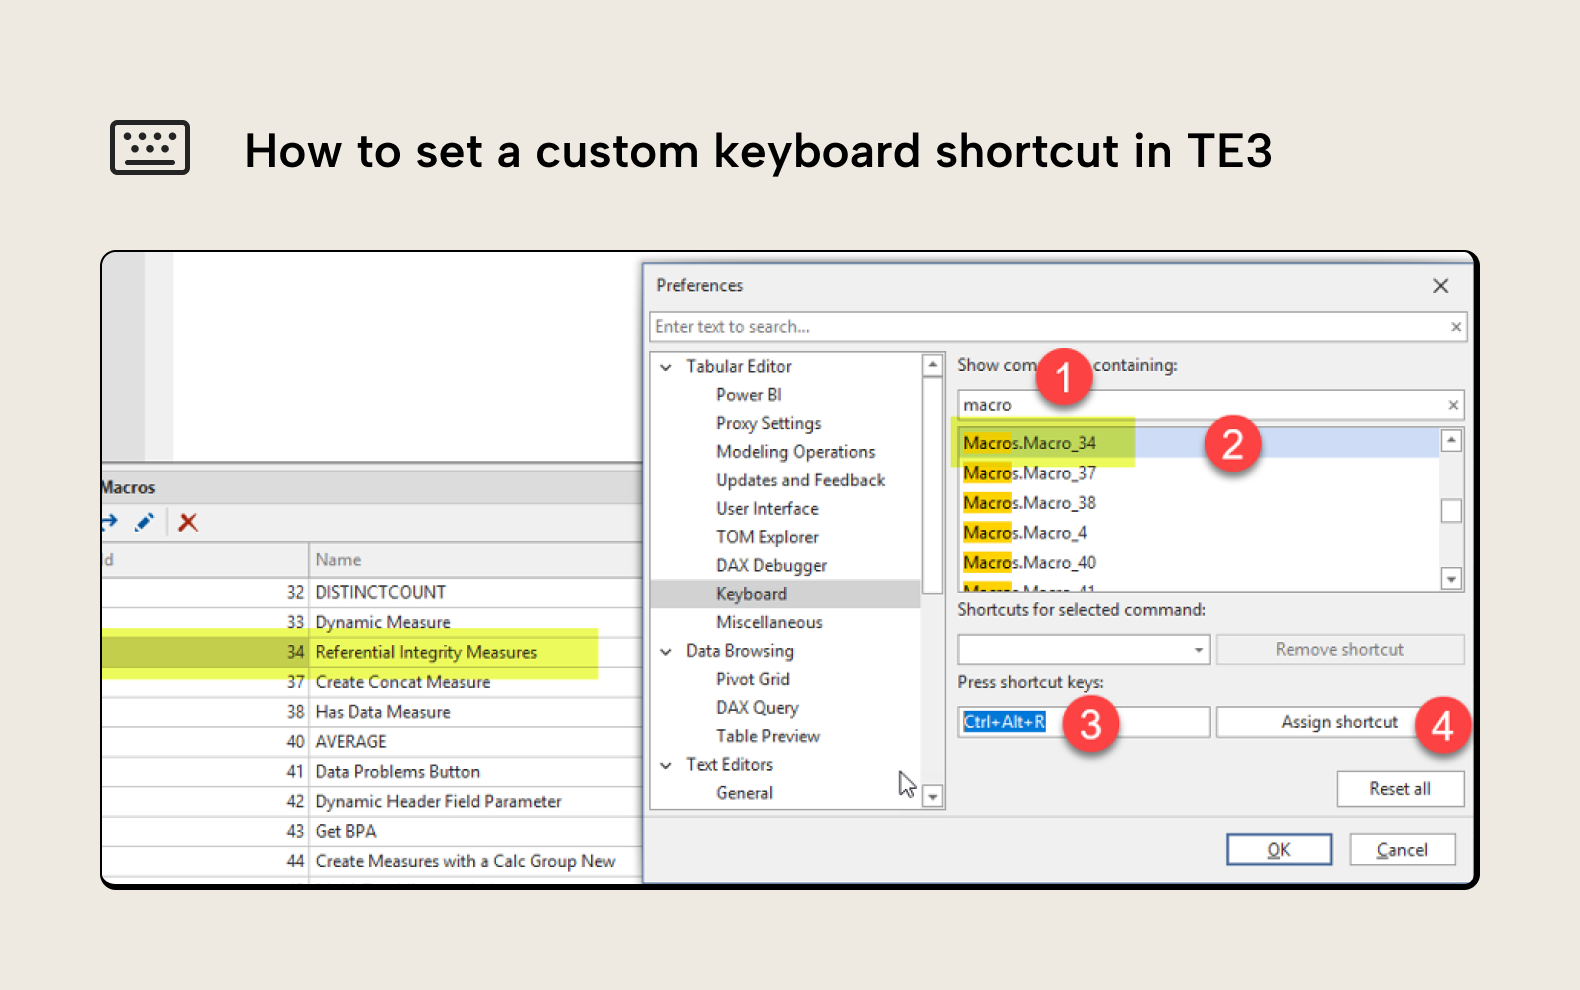This screenshot has width=1580, height=990.
Task: Select the Data Problems Button macro
Action: [372, 772]
